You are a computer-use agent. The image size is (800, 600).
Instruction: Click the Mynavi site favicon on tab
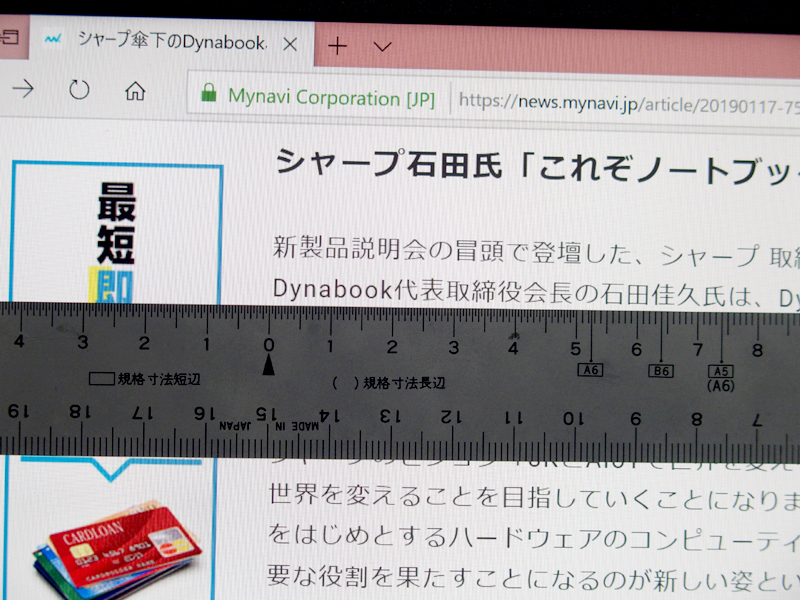pyautogui.click(x=53, y=38)
